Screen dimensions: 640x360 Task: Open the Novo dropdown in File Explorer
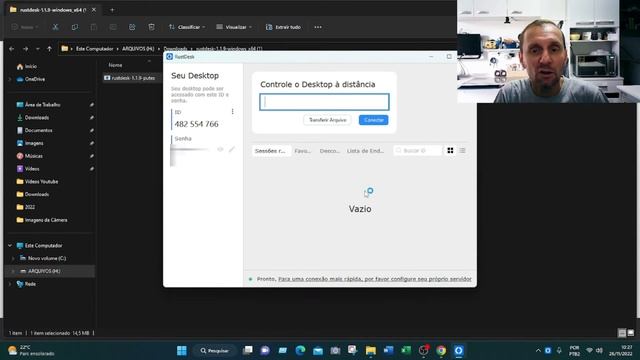pos(25,27)
